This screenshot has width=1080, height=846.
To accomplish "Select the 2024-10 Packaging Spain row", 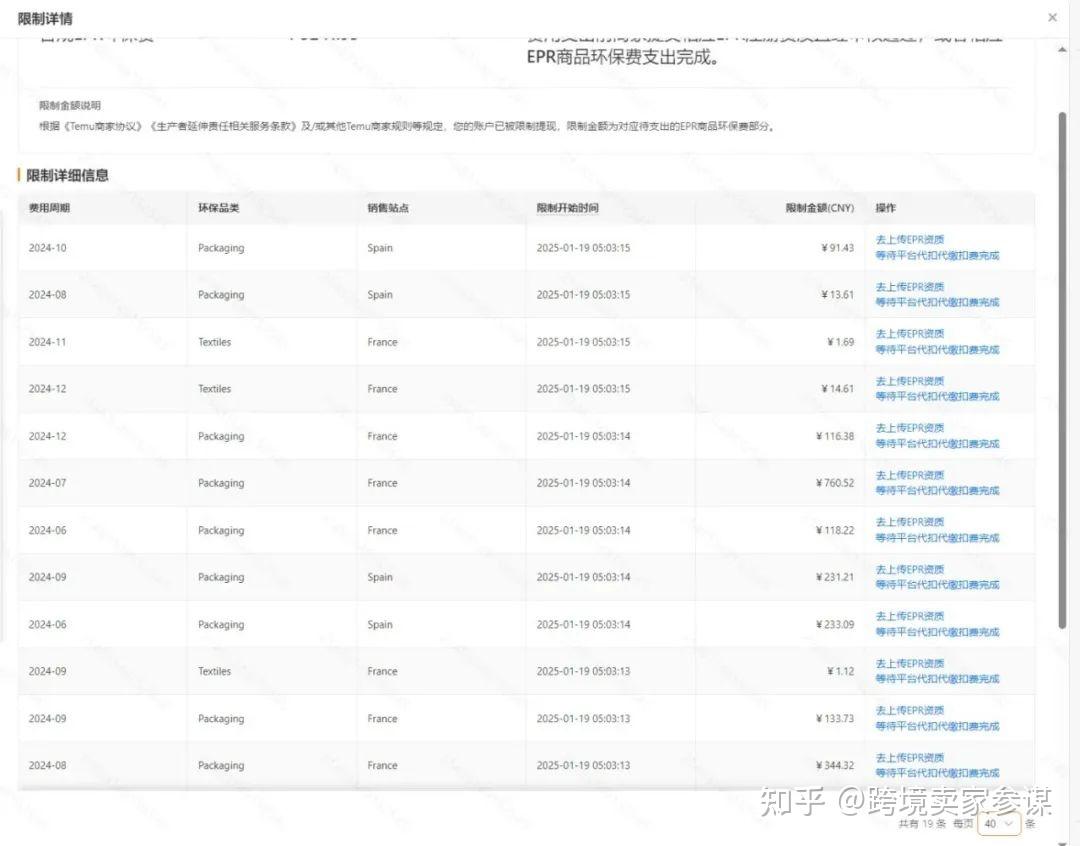I will [x=526, y=248].
